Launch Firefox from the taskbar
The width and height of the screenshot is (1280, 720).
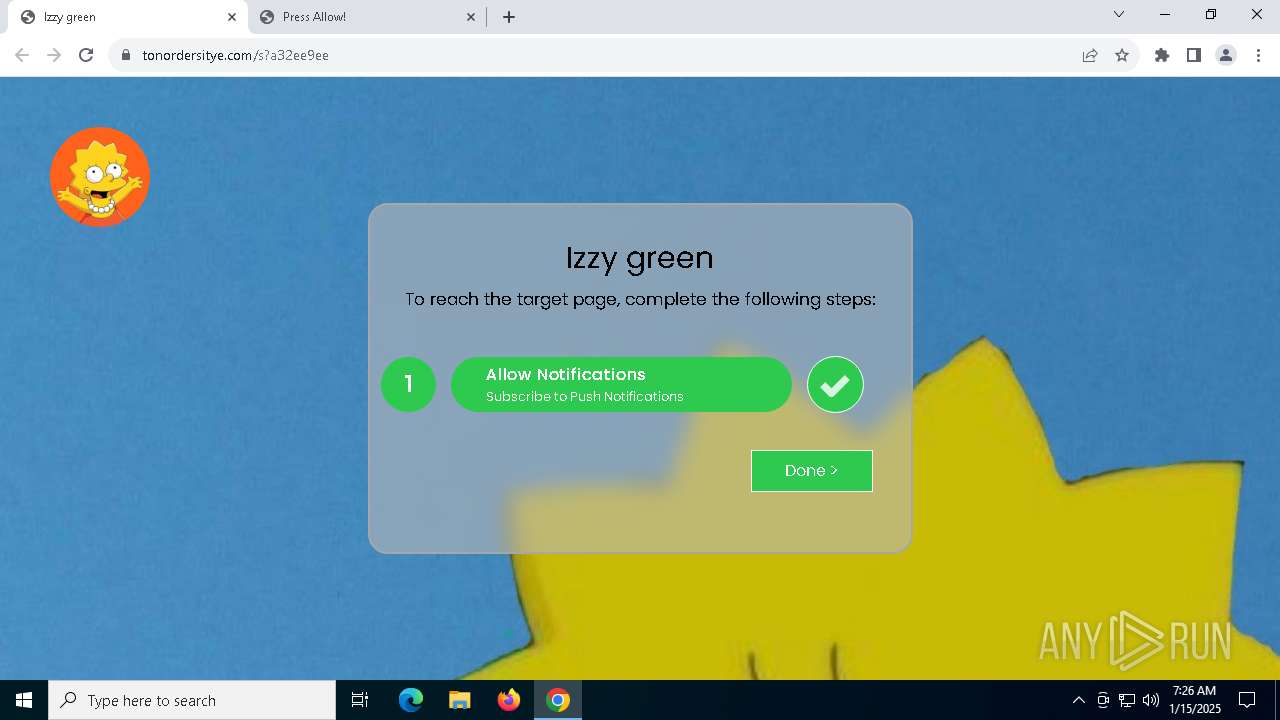(509, 700)
